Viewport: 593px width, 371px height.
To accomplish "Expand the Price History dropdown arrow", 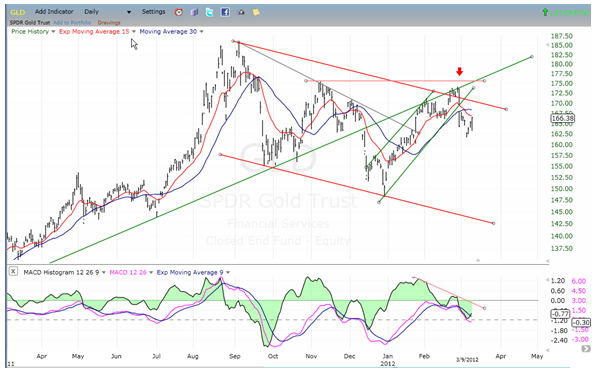I will click(53, 32).
